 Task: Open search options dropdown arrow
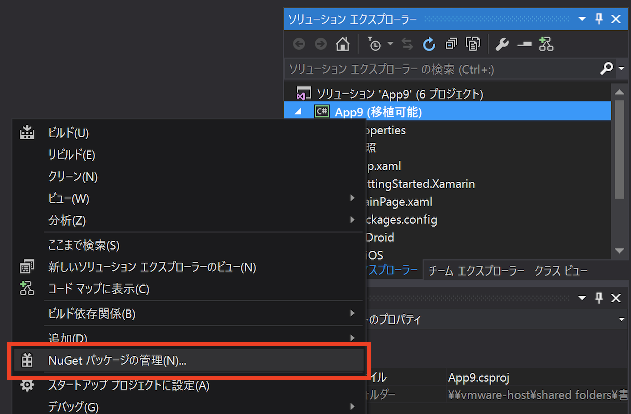click(x=621, y=69)
